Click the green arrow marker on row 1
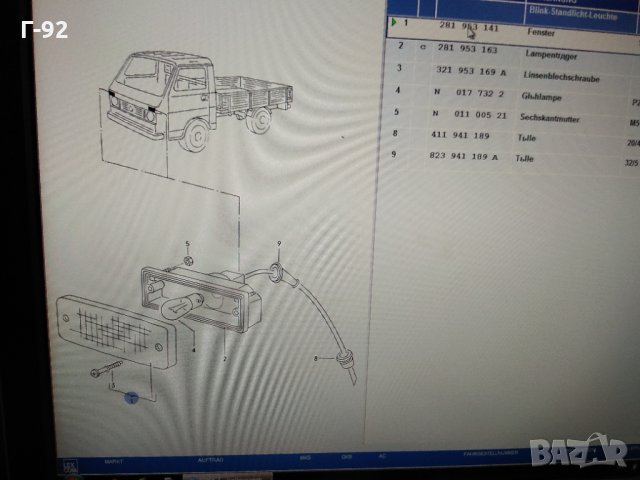 tap(394, 22)
